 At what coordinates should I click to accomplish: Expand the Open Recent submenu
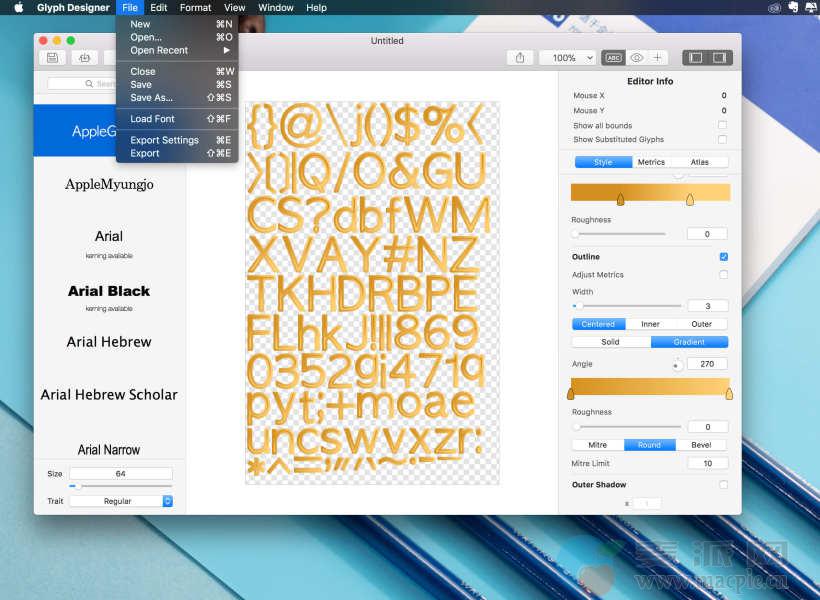click(180, 50)
